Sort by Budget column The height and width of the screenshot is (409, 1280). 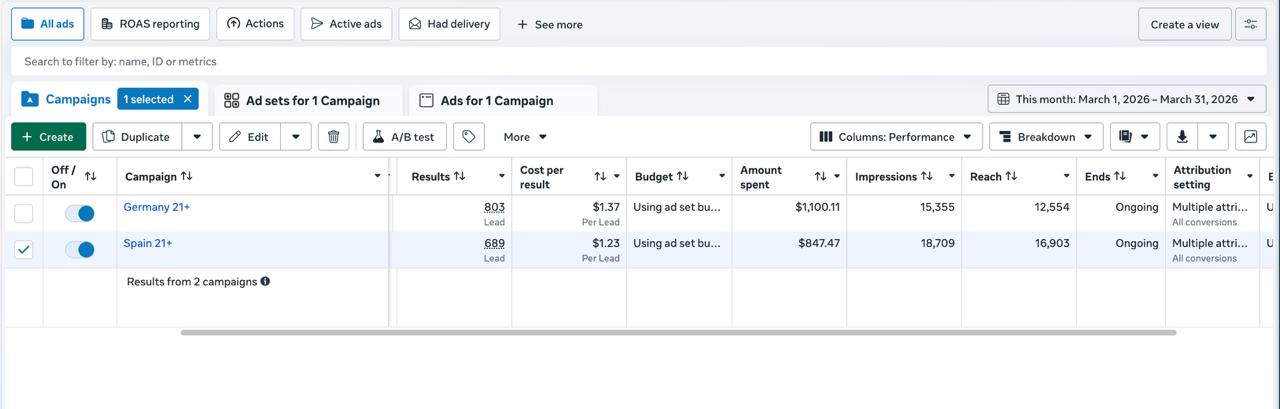tap(682, 177)
